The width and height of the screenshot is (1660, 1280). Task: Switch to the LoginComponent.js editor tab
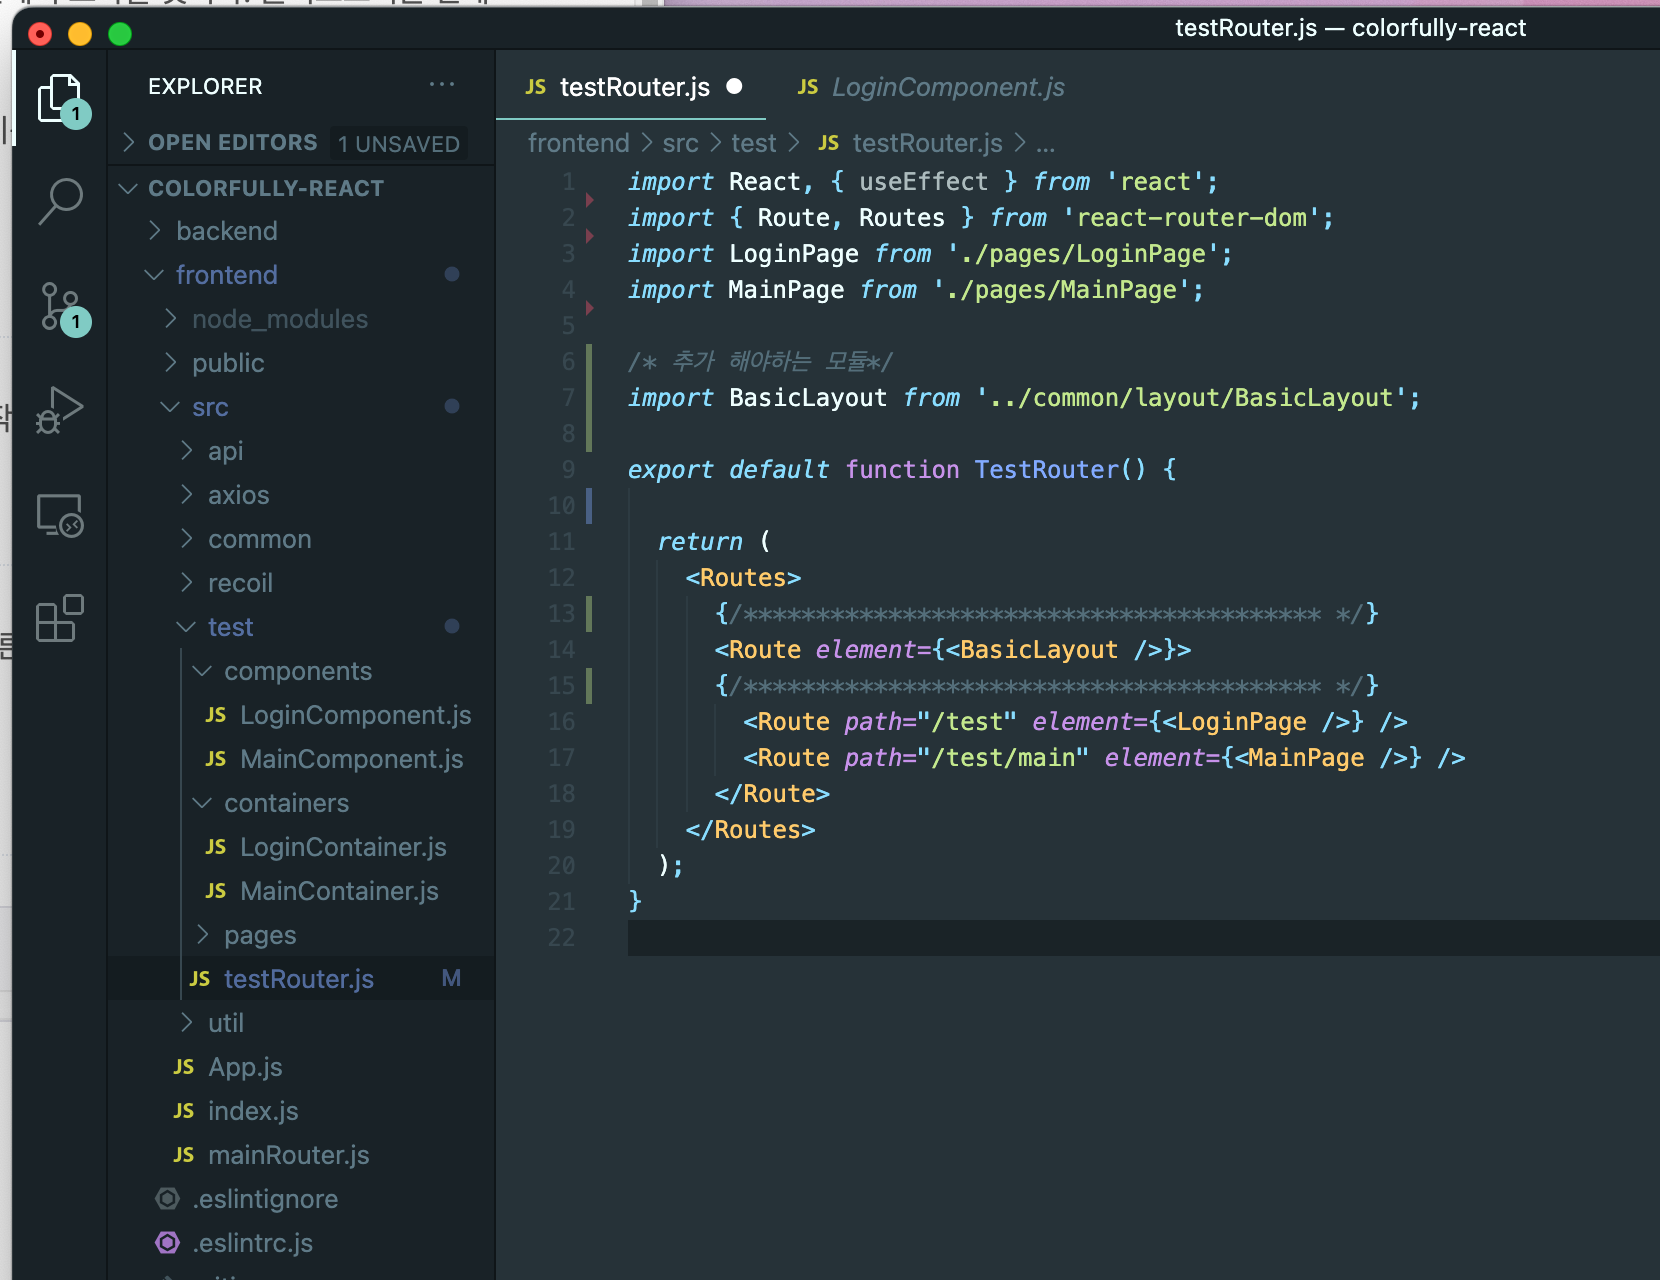pos(930,87)
